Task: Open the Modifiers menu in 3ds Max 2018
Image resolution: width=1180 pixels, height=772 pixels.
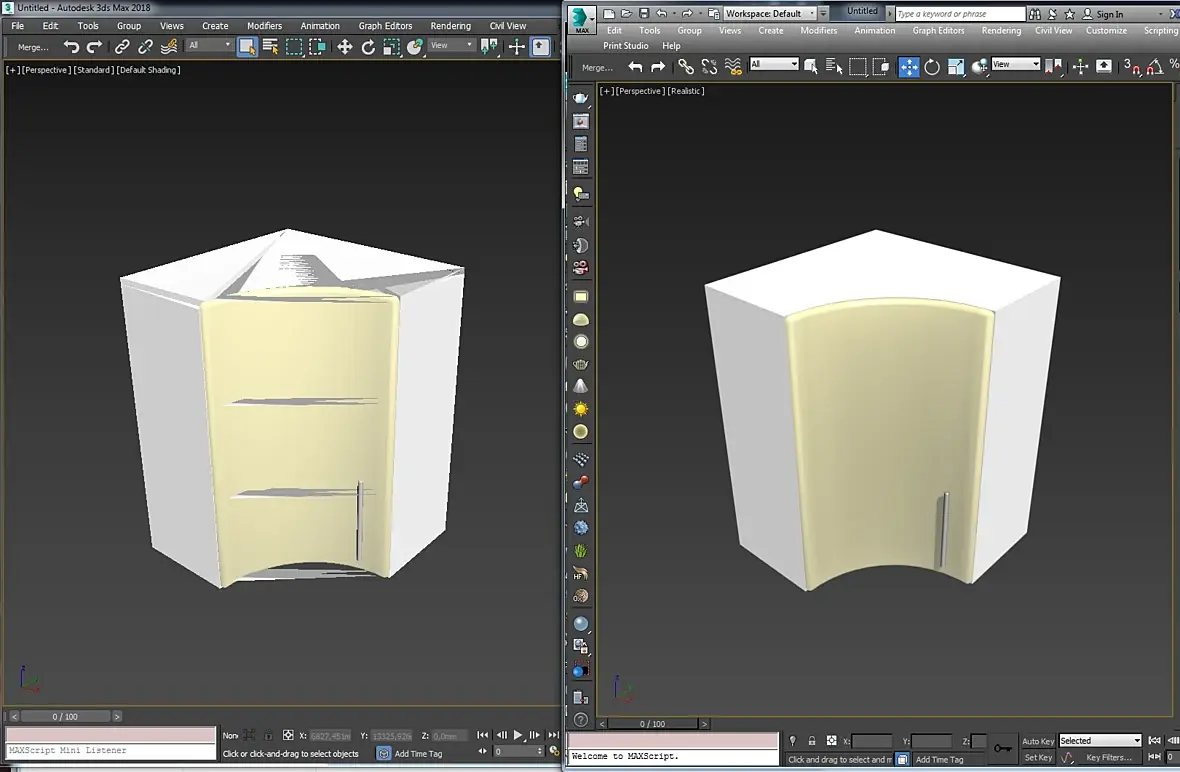Action: coord(264,26)
